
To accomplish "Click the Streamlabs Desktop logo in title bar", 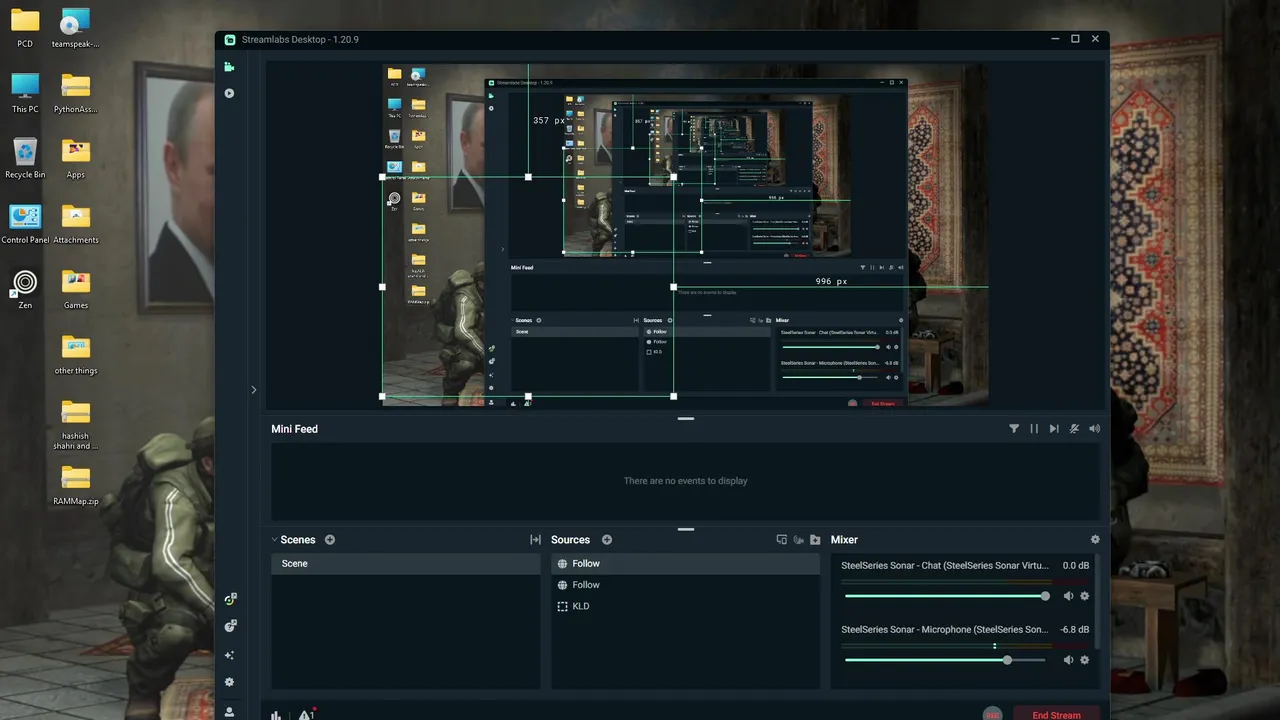I will pos(230,39).
